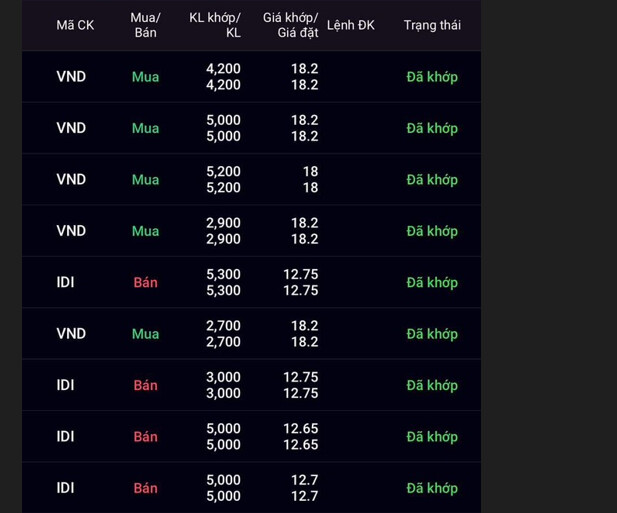Select the Lệnh ĐK column header

click(x=351, y=25)
